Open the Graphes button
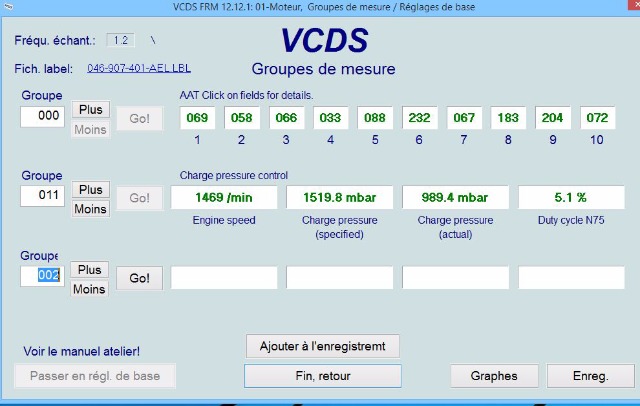This screenshot has width=640, height=406. click(x=494, y=376)
